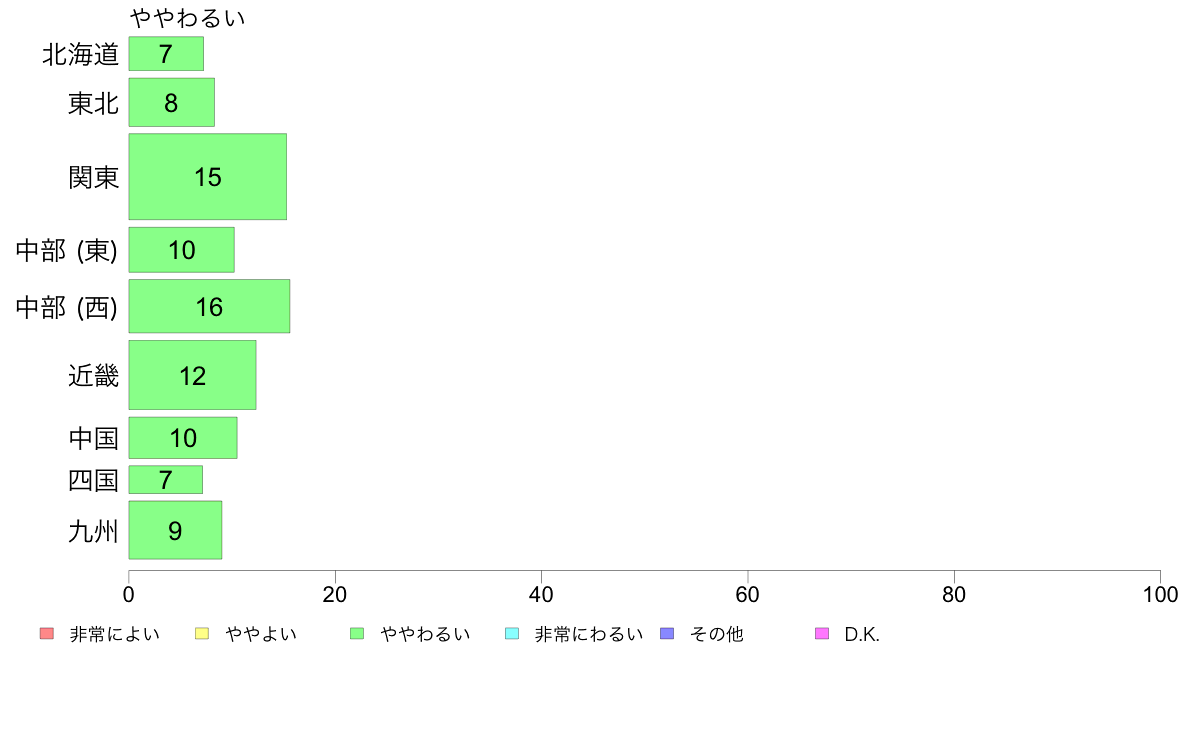
Task: Click the green ややわるい legend swatch
Action: coord(357,634)
